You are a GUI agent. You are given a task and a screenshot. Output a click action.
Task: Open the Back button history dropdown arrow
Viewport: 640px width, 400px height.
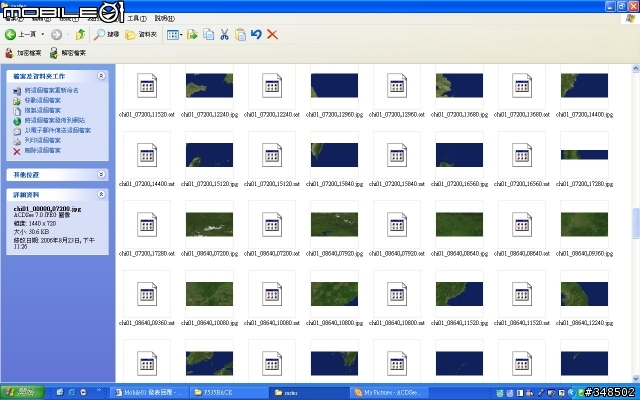tap(42, 35)
